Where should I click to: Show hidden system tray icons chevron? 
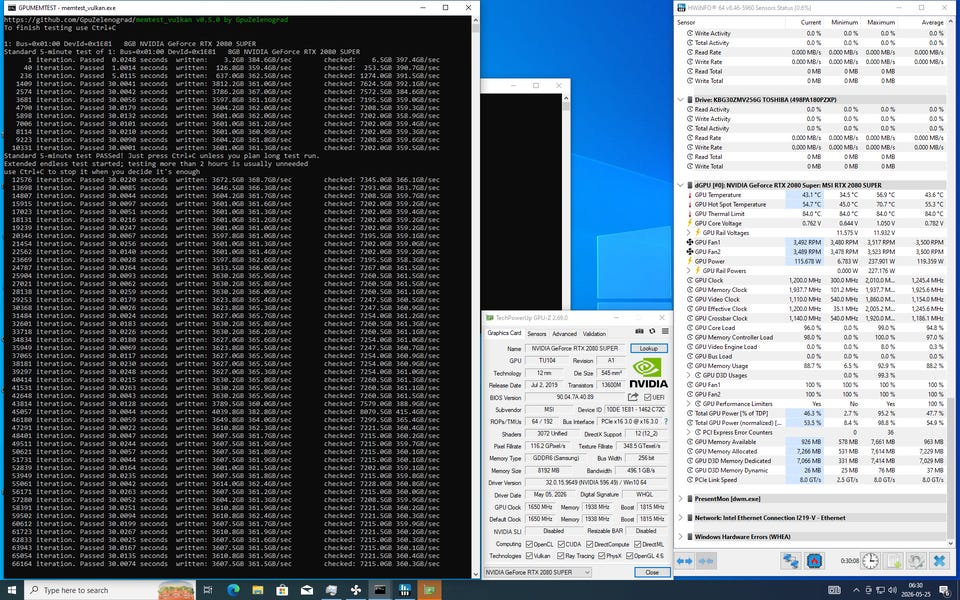click(856, 590)
